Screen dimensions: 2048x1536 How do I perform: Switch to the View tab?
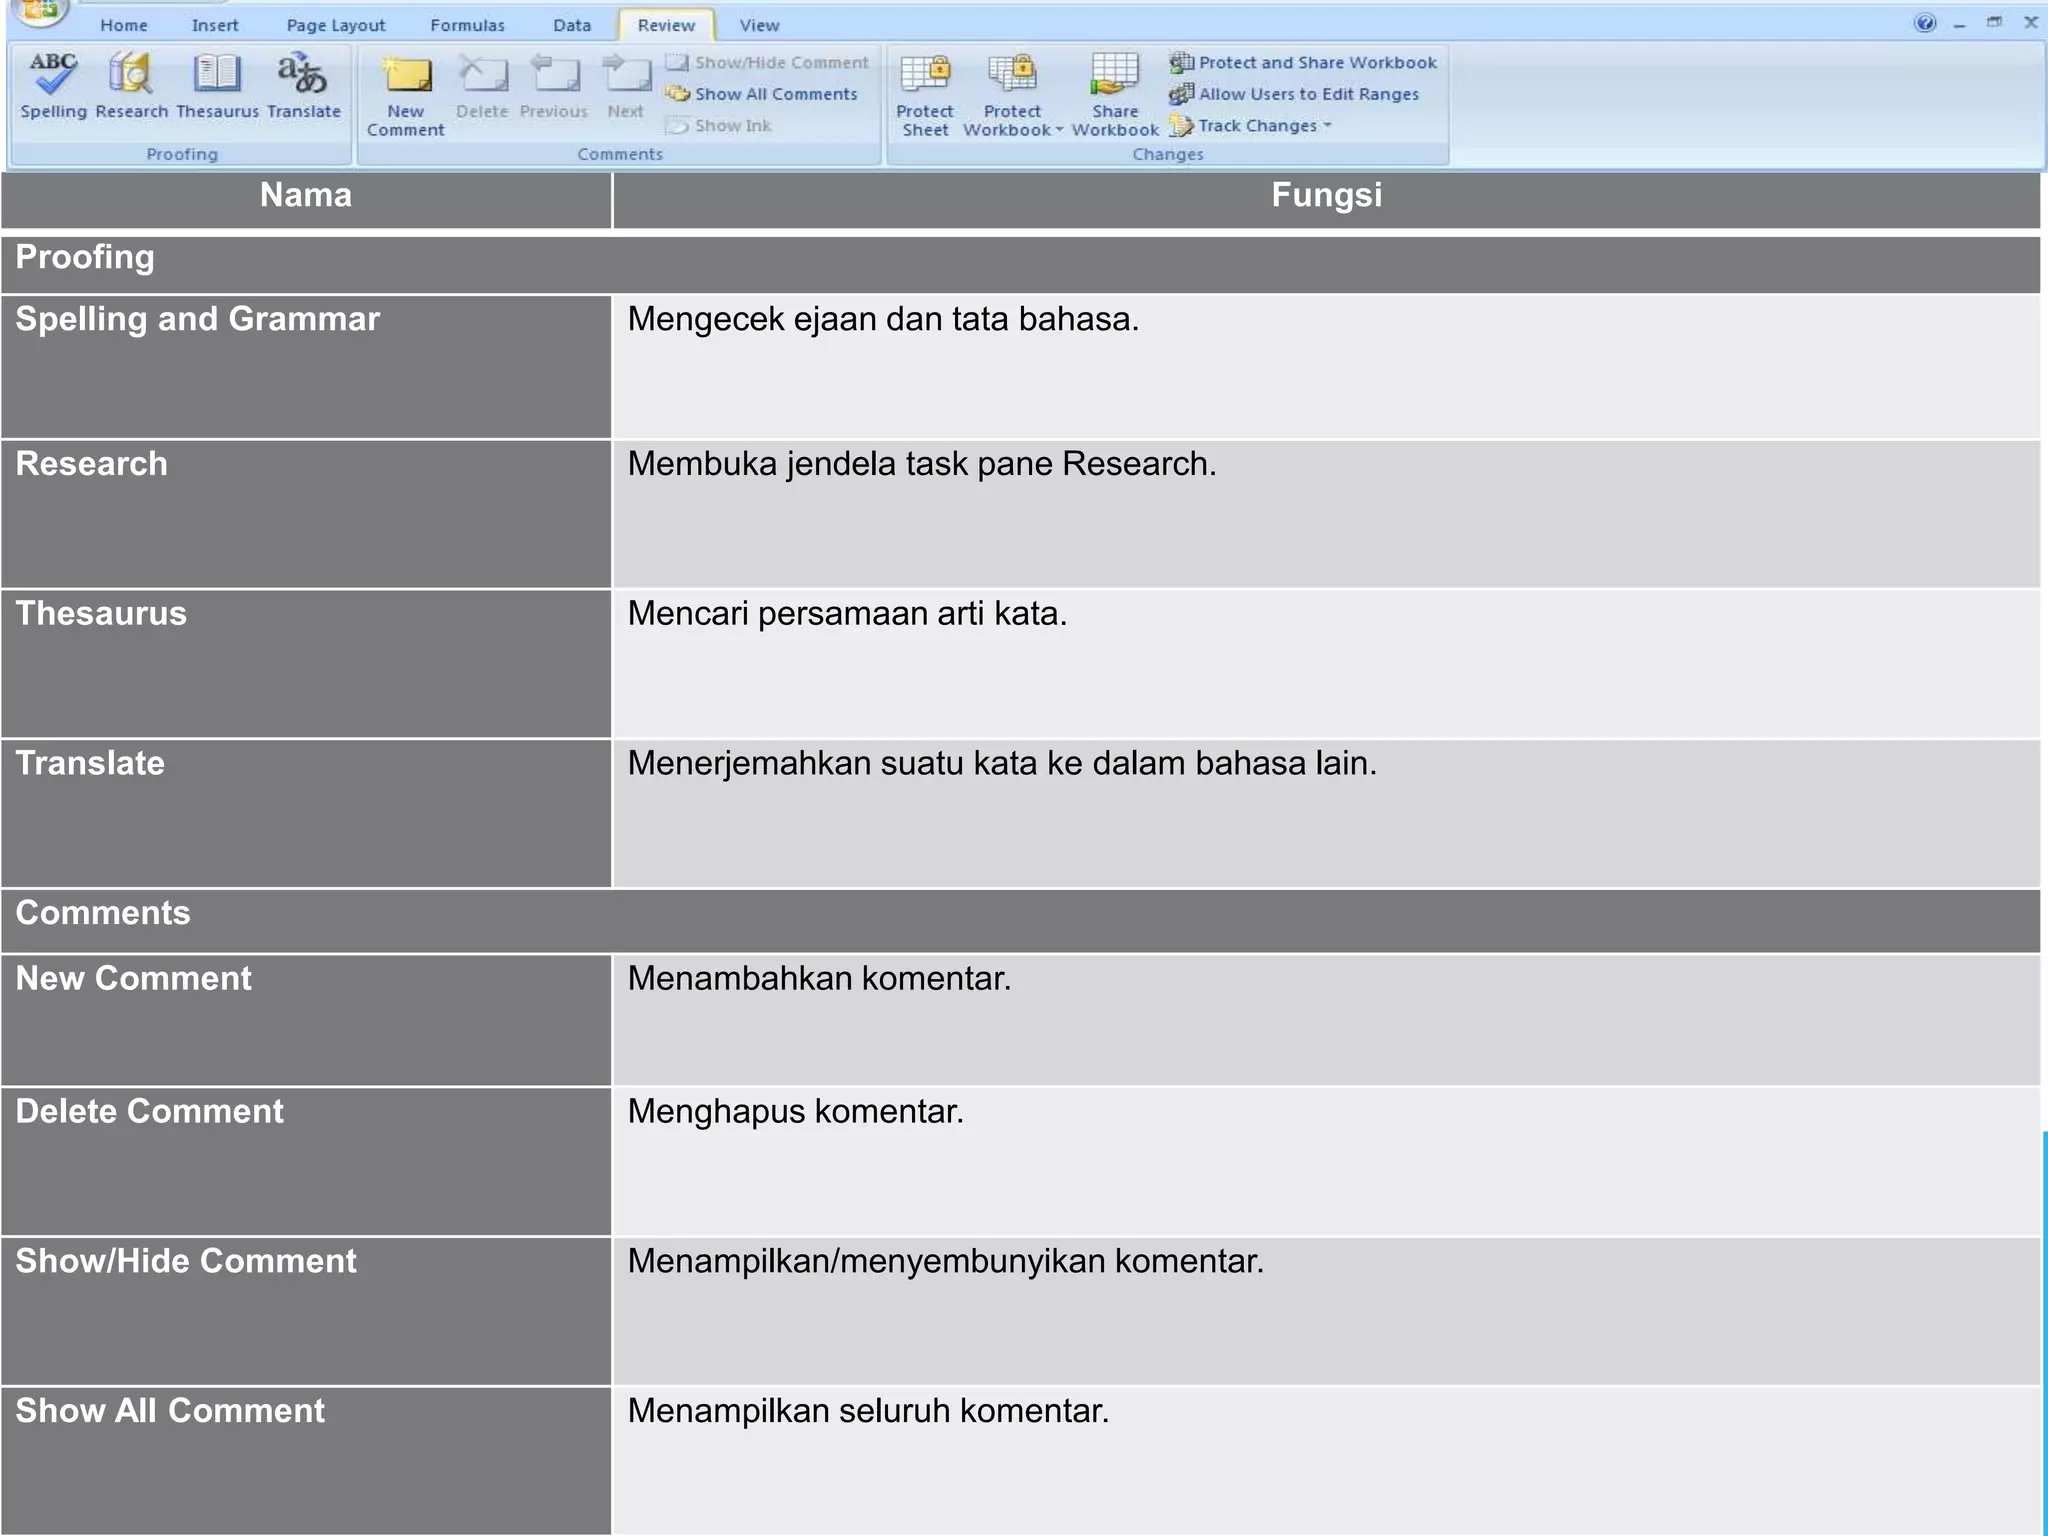point(759,25)
